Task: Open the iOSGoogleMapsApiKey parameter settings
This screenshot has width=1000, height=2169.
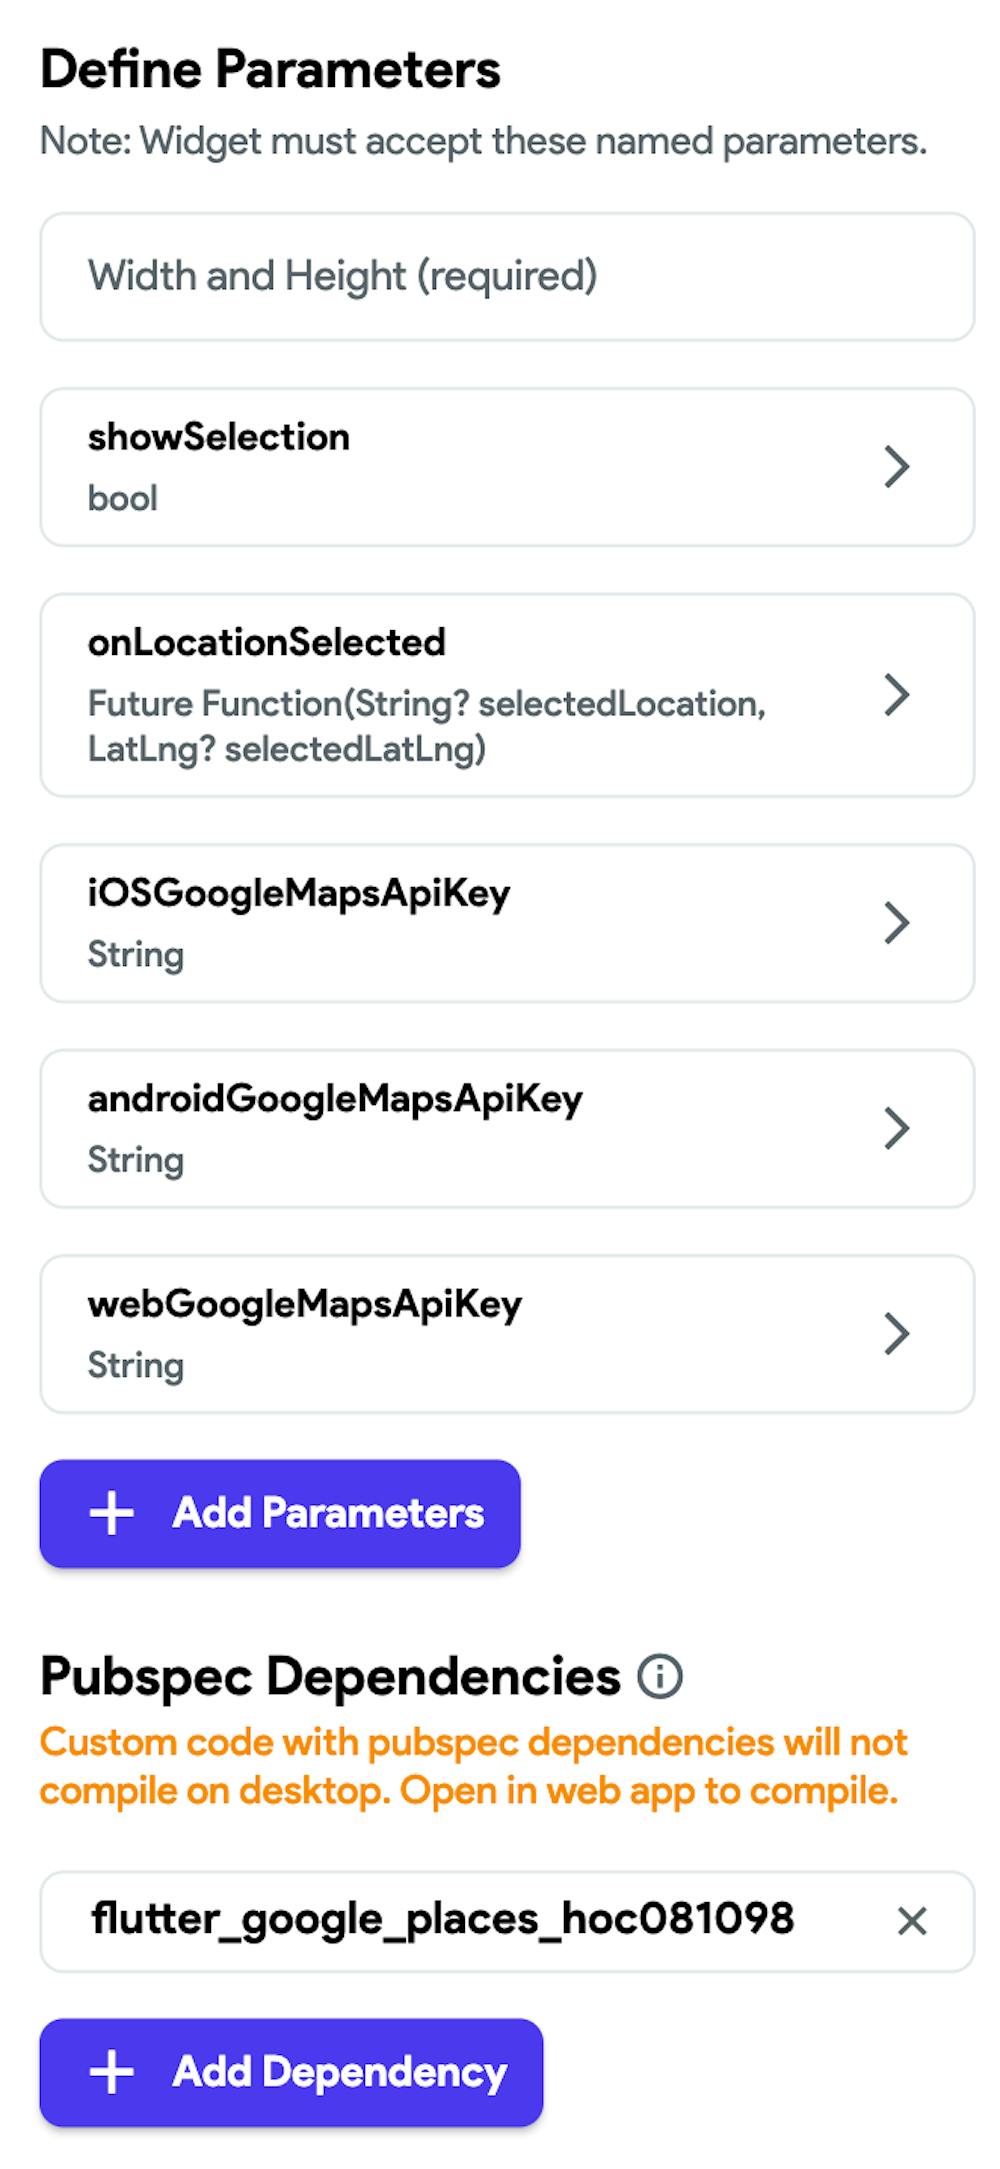Action: [x=898, y=922]
